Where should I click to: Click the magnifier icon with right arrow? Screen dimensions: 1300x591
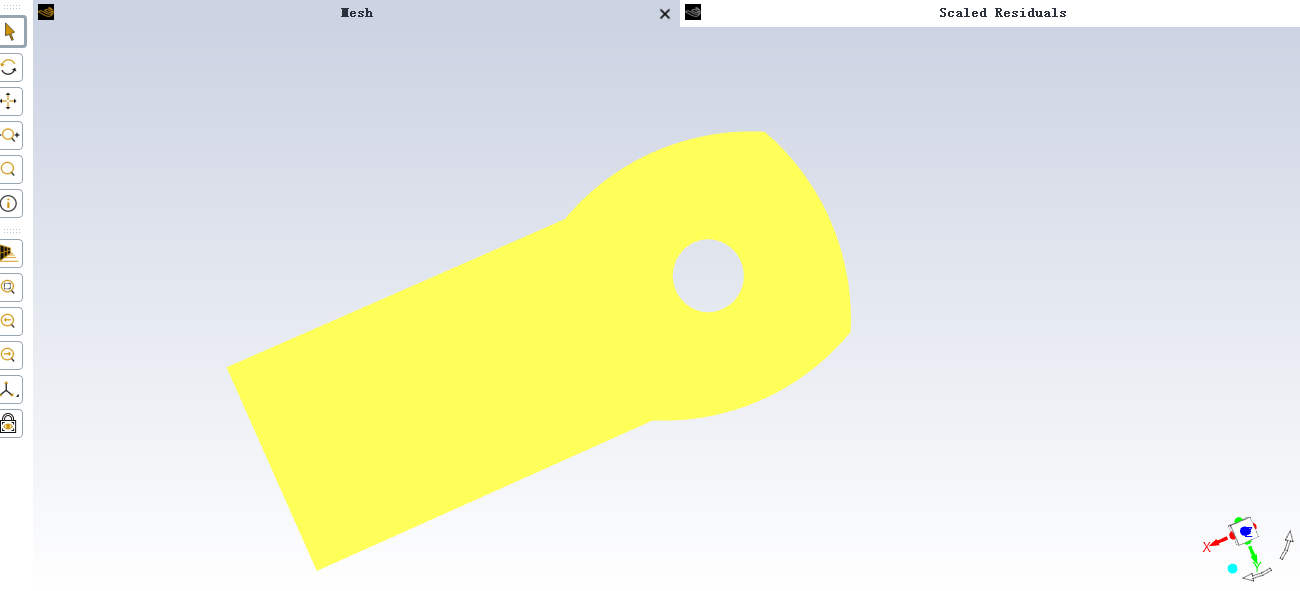pos(10,355)
